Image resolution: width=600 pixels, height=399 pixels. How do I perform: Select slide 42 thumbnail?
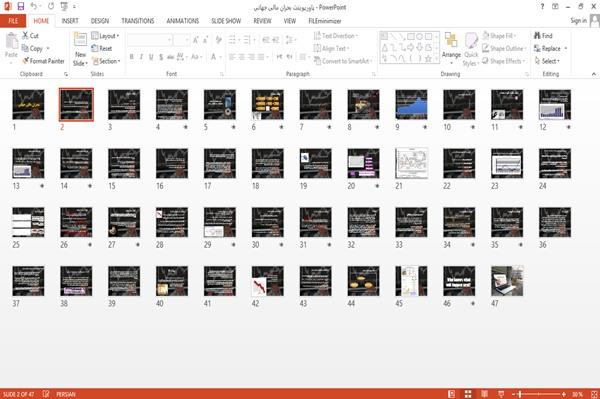coord(268,281)
